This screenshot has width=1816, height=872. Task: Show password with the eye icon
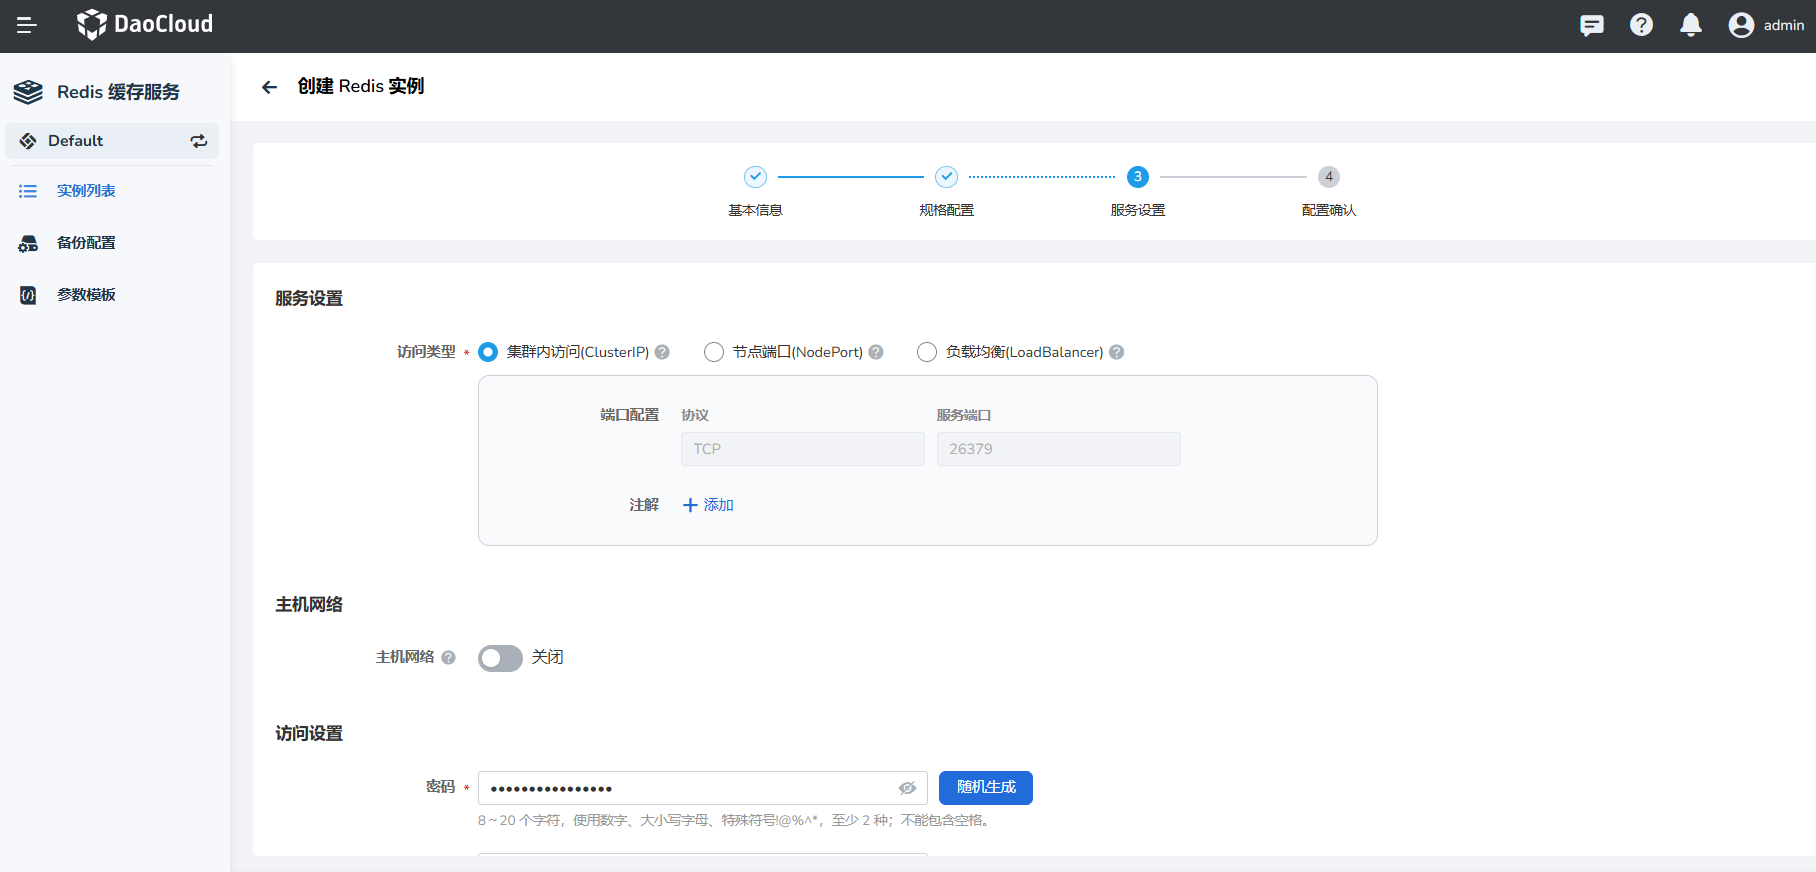point(907,788)
